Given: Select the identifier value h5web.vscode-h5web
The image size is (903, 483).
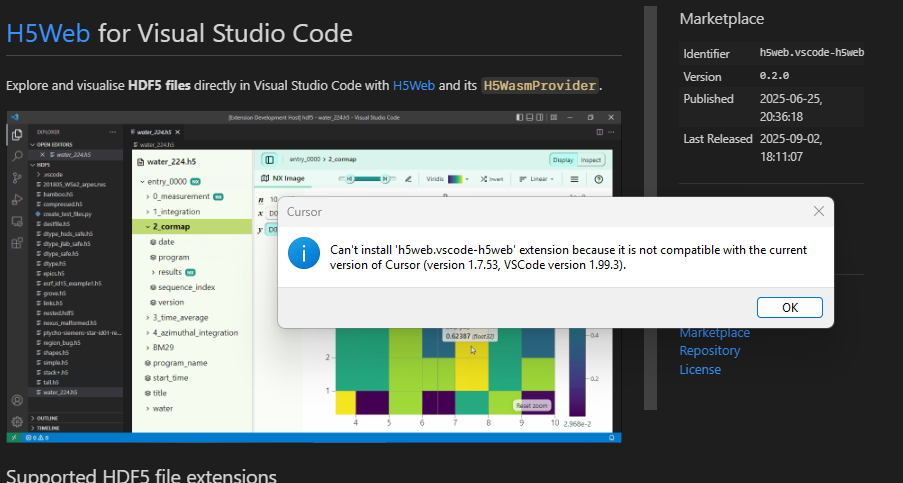Looking at the screenshot, I should [811, 52].
